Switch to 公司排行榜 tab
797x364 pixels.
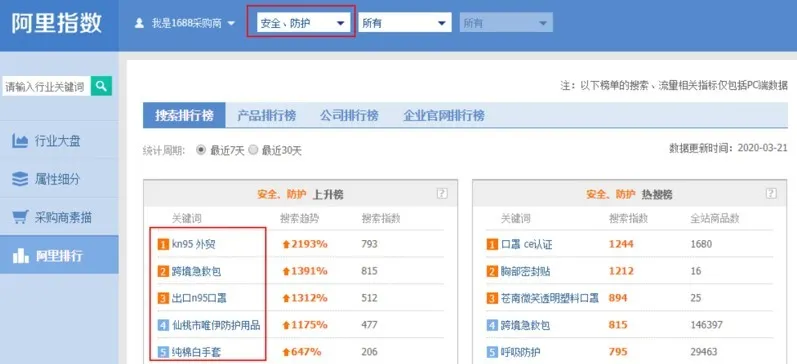pos(349,115)
